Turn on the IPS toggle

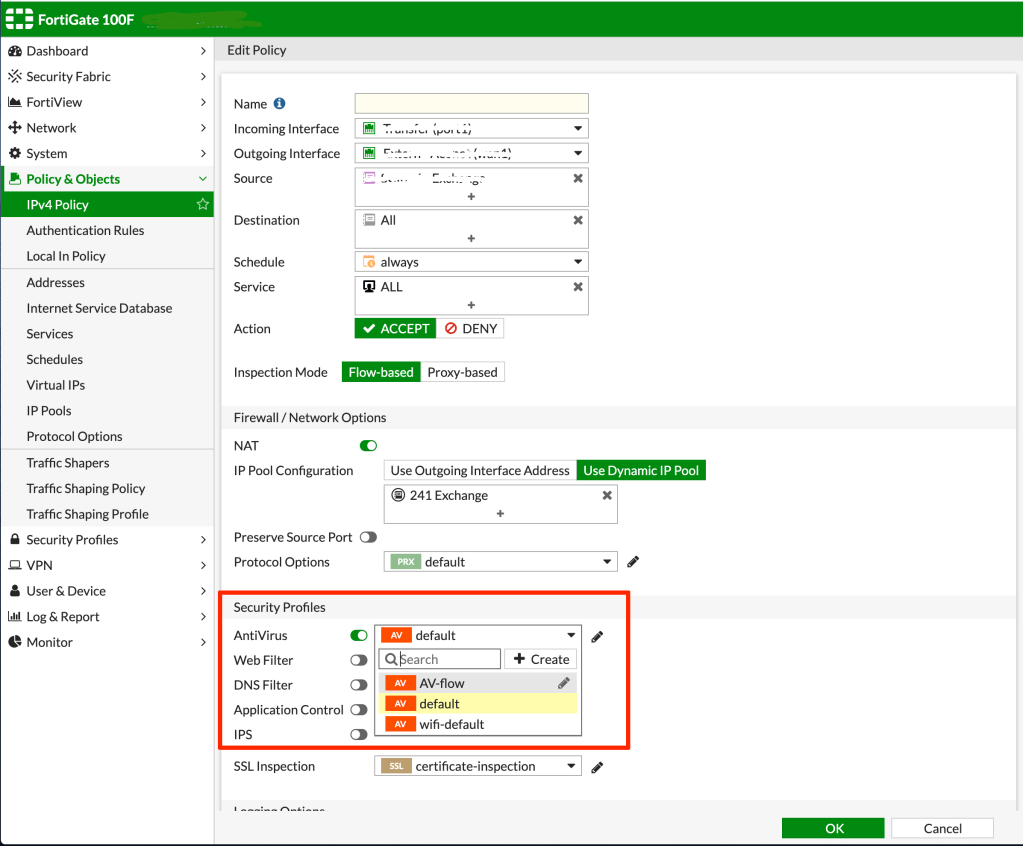(x=358, y=734)
